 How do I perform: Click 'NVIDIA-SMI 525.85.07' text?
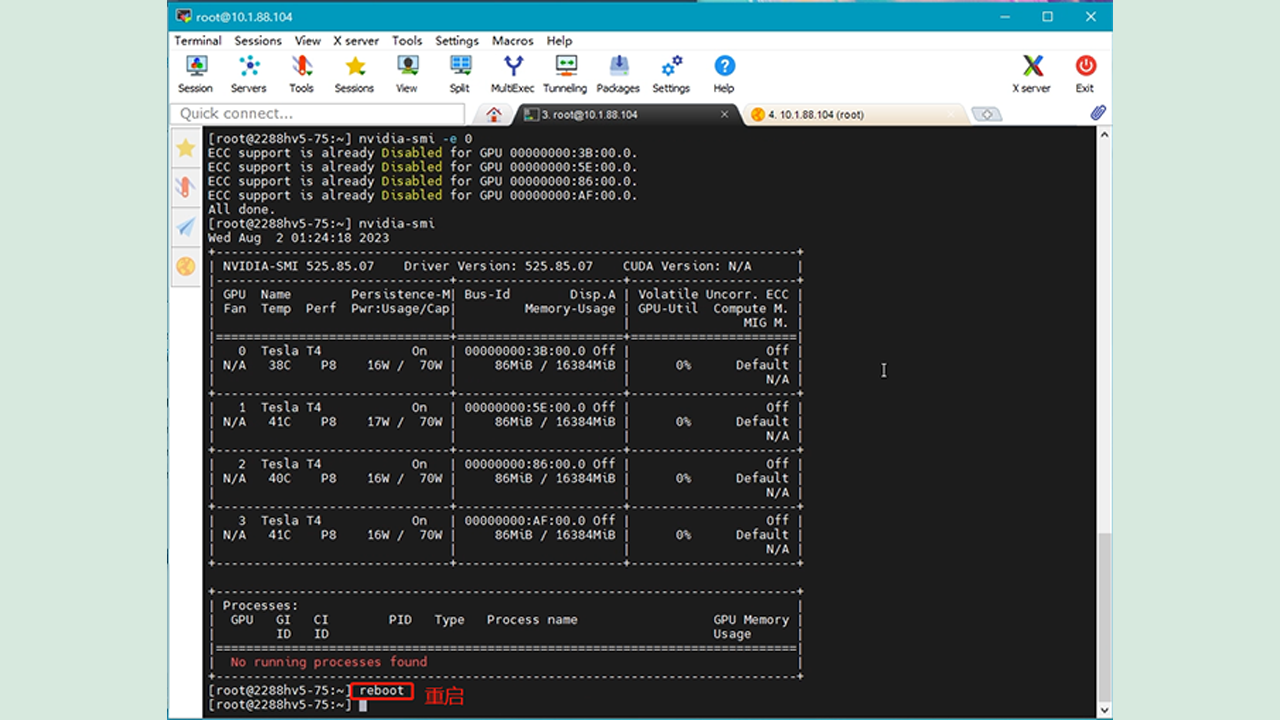pyautogui.click(x=298, y=266)
